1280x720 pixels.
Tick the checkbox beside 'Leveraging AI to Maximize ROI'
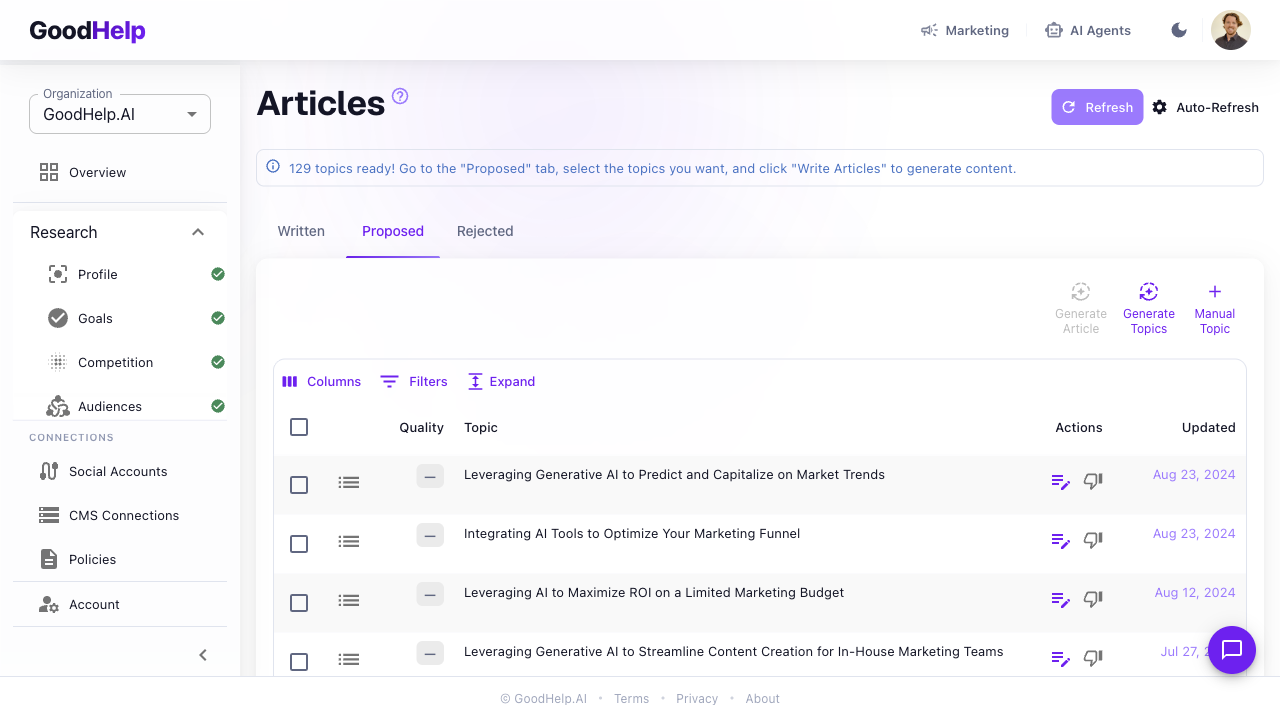[299, 602]
